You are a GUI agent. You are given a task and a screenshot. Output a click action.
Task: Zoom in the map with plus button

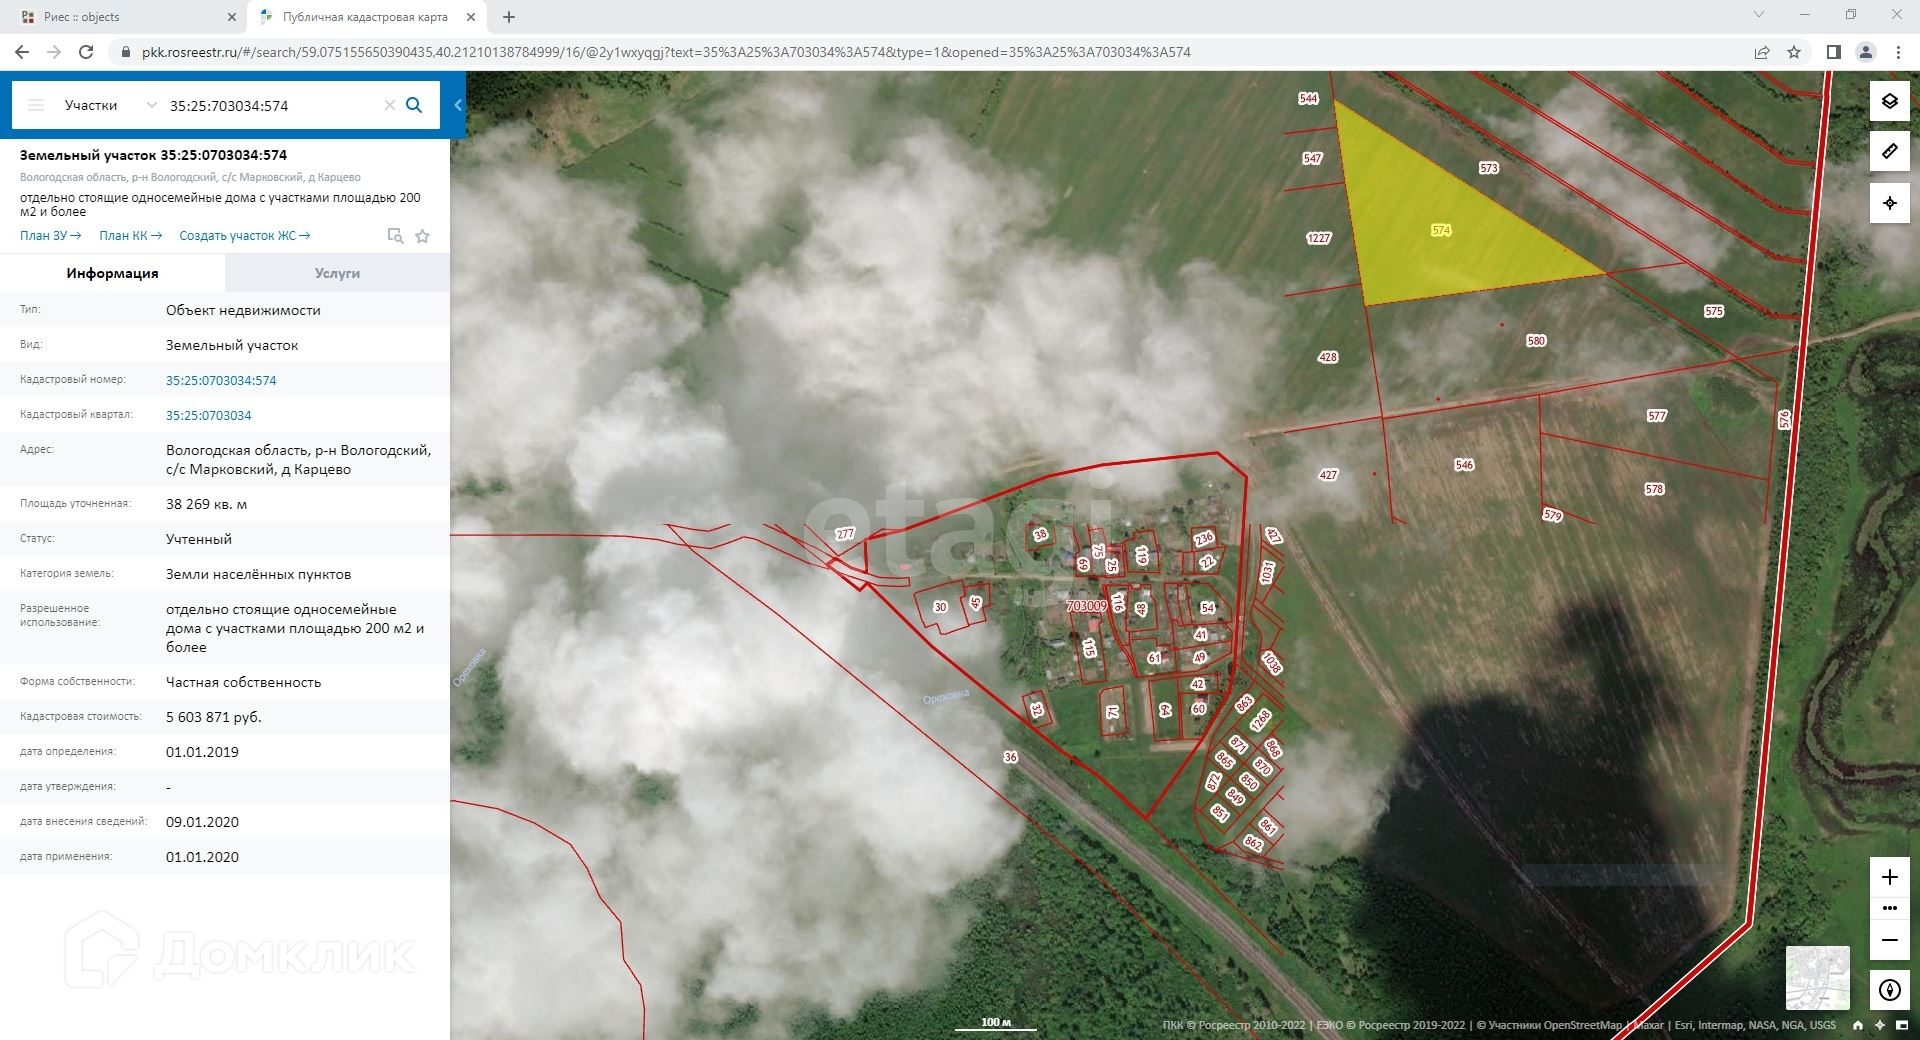1890,877
